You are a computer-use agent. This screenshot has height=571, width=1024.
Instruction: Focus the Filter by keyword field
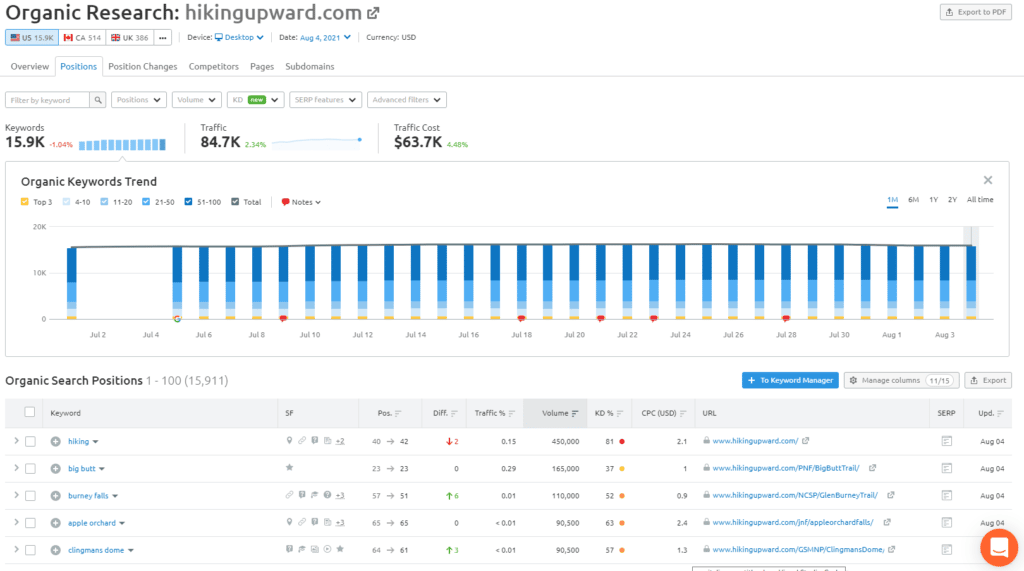click(48, 100)
